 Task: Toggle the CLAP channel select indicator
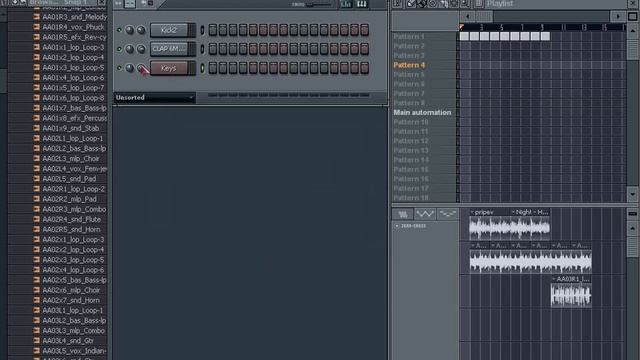point(202,49)
